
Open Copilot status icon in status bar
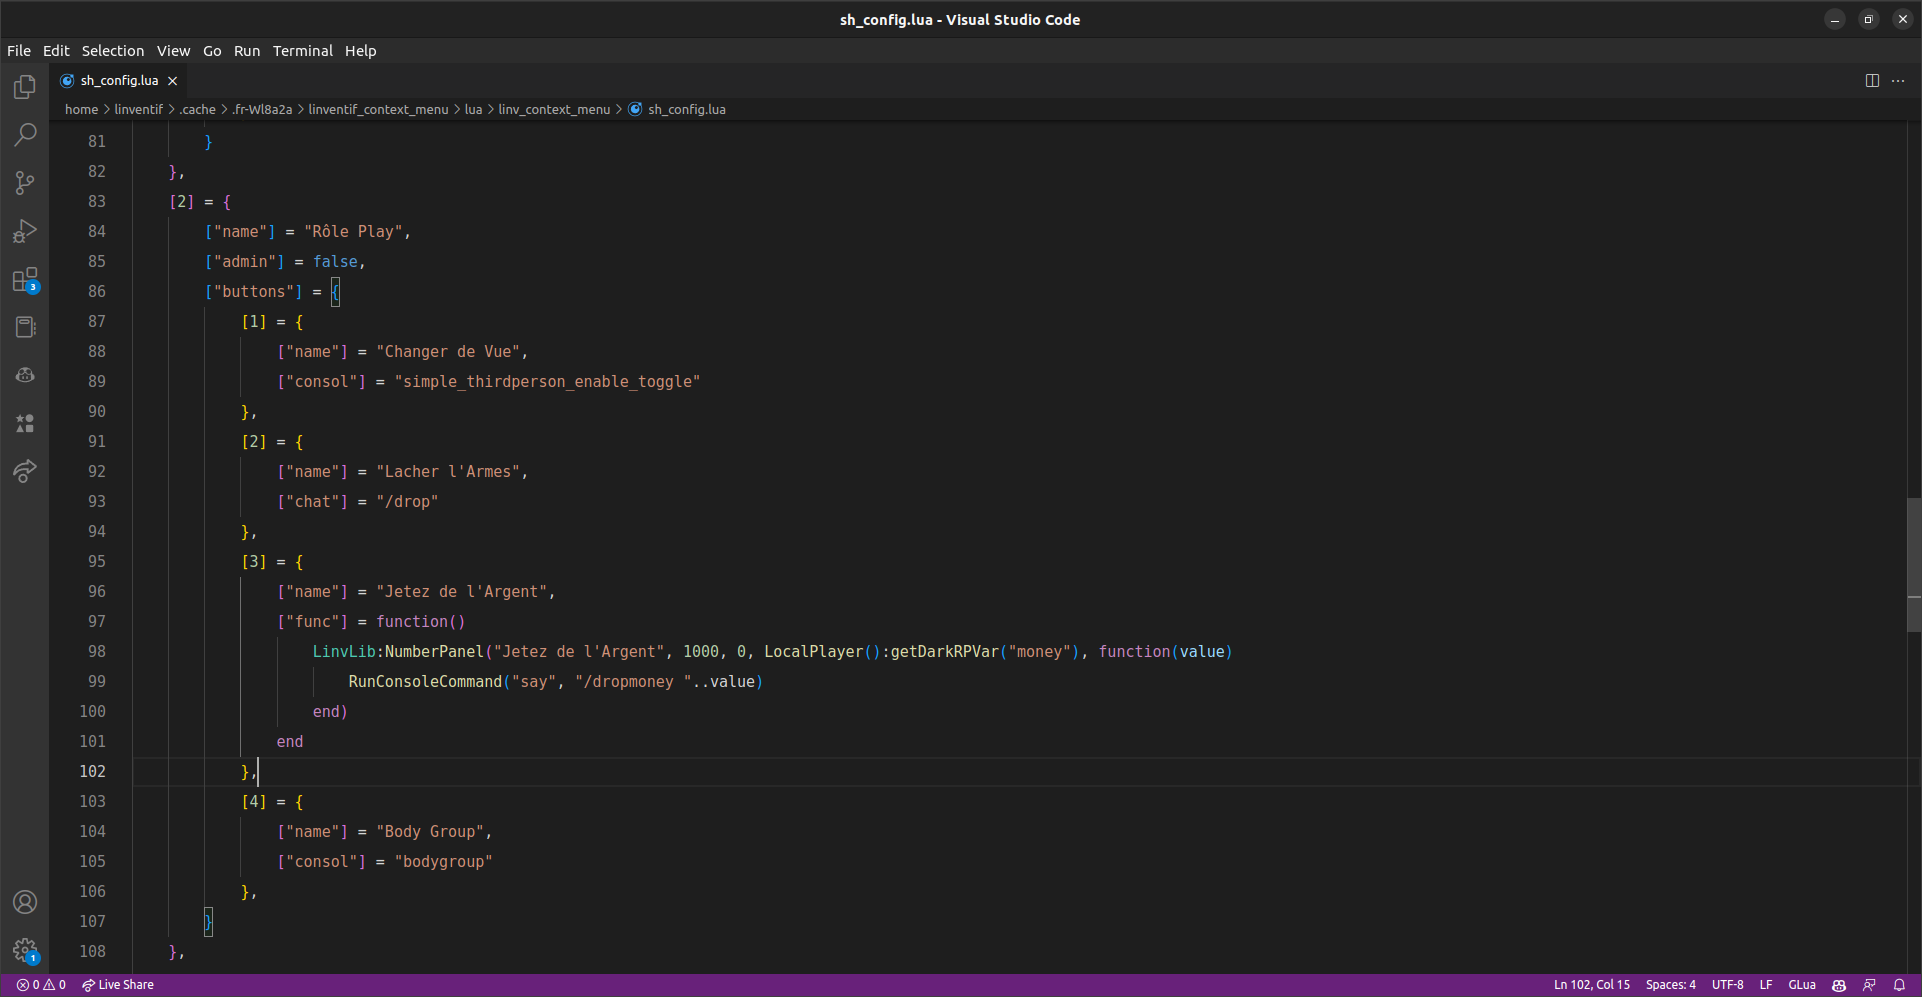pos(1839,985)
